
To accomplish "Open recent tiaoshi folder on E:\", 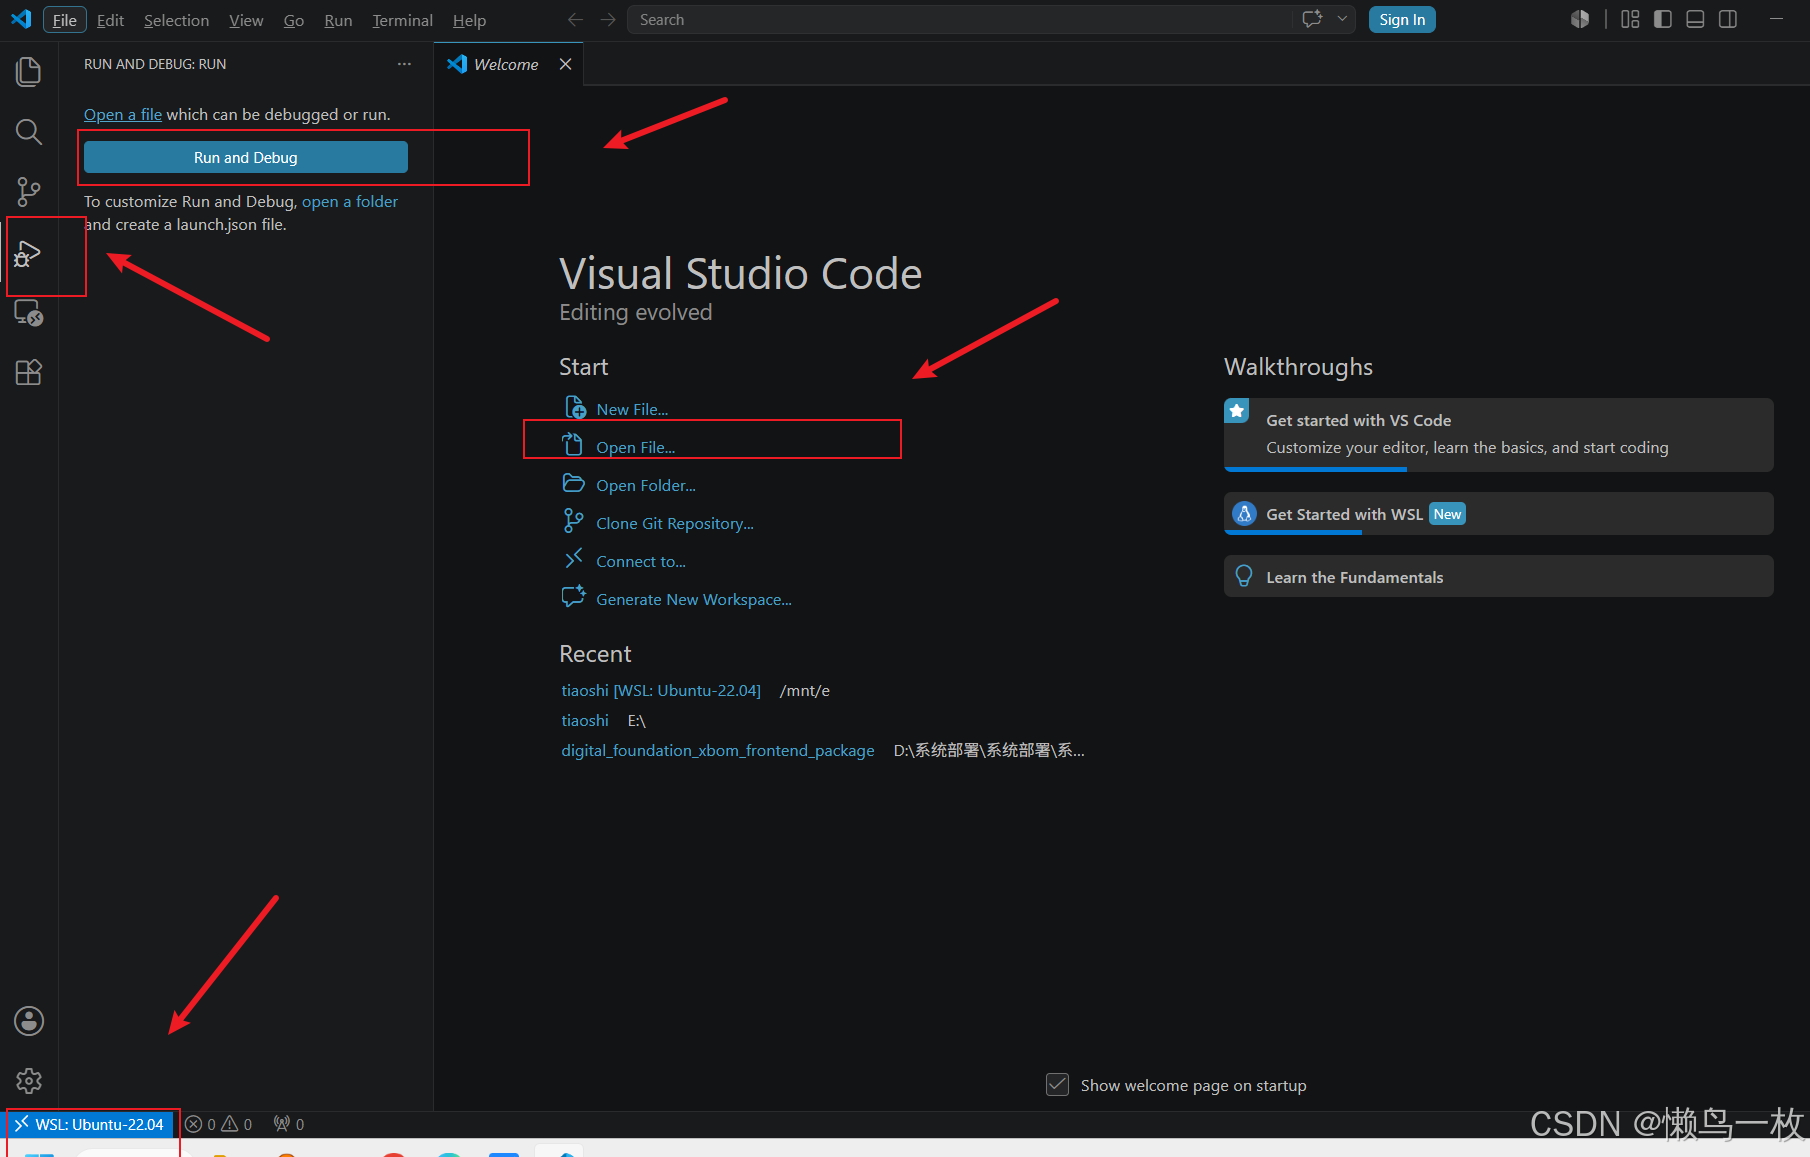I will coord(585,720).
